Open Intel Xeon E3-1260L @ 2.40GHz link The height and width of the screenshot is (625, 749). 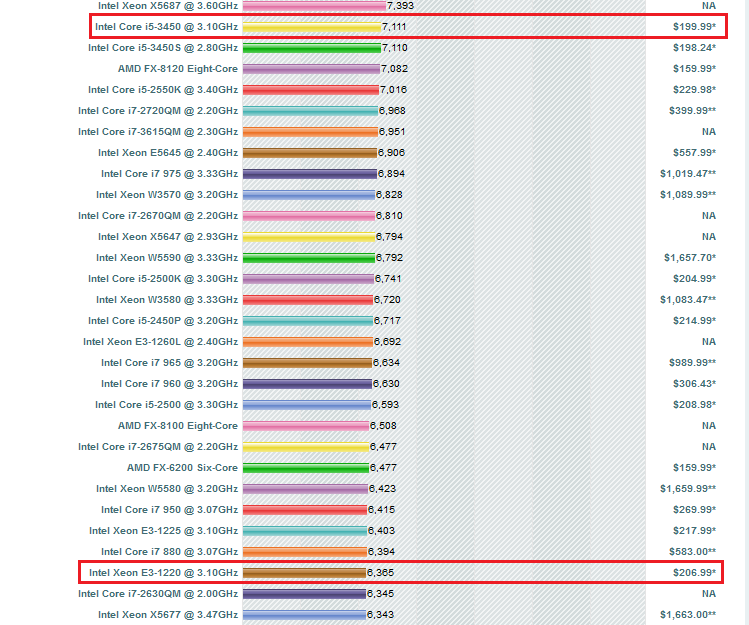[x=160, y=342]
